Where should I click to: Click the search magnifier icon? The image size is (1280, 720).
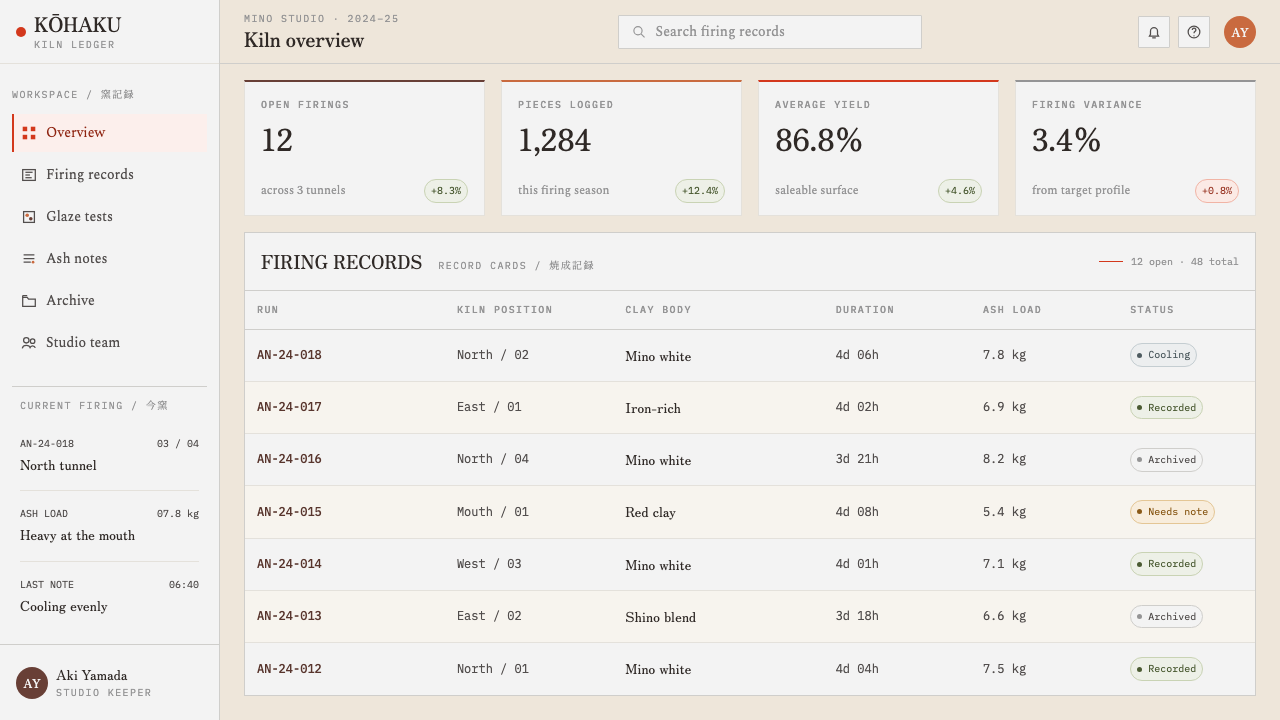(639, 32)
